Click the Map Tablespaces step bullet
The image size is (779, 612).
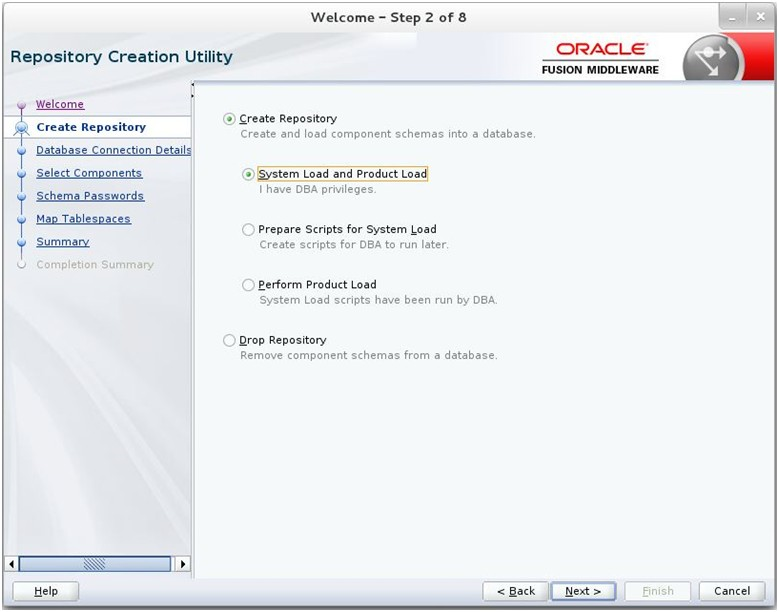(x=21, y=219)
